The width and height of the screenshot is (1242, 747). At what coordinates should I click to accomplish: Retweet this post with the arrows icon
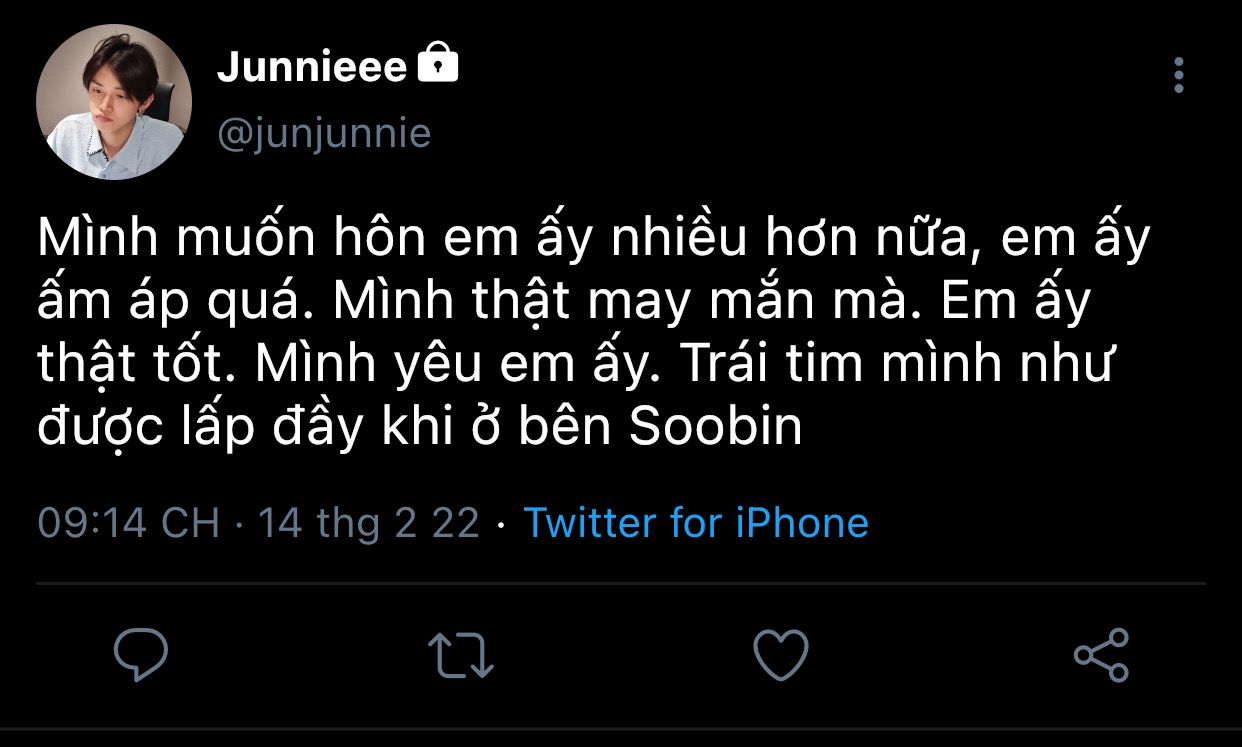(x=461, y=655)
